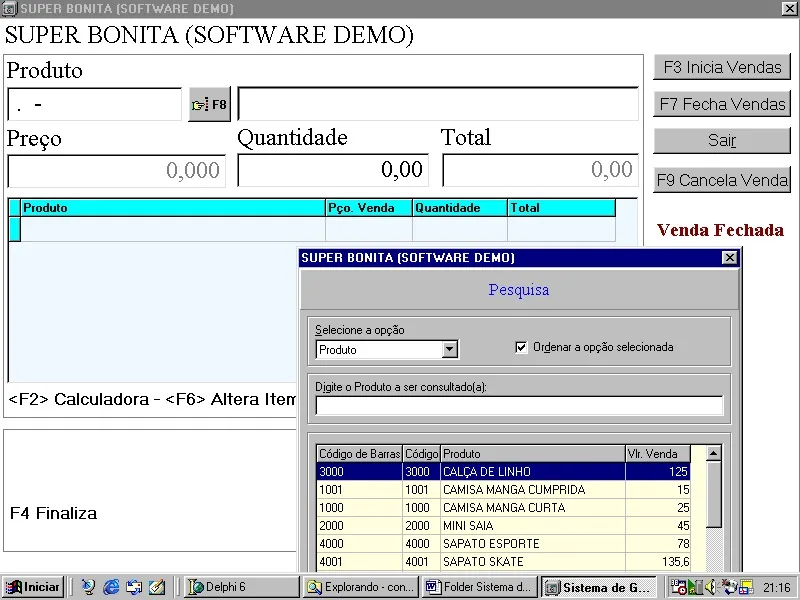Click the F8 product search button

[209, 105]
